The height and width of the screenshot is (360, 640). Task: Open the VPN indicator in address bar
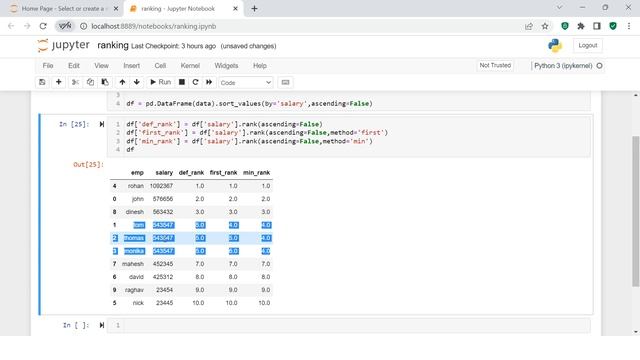pyautogui.click(x=65, y=26)
